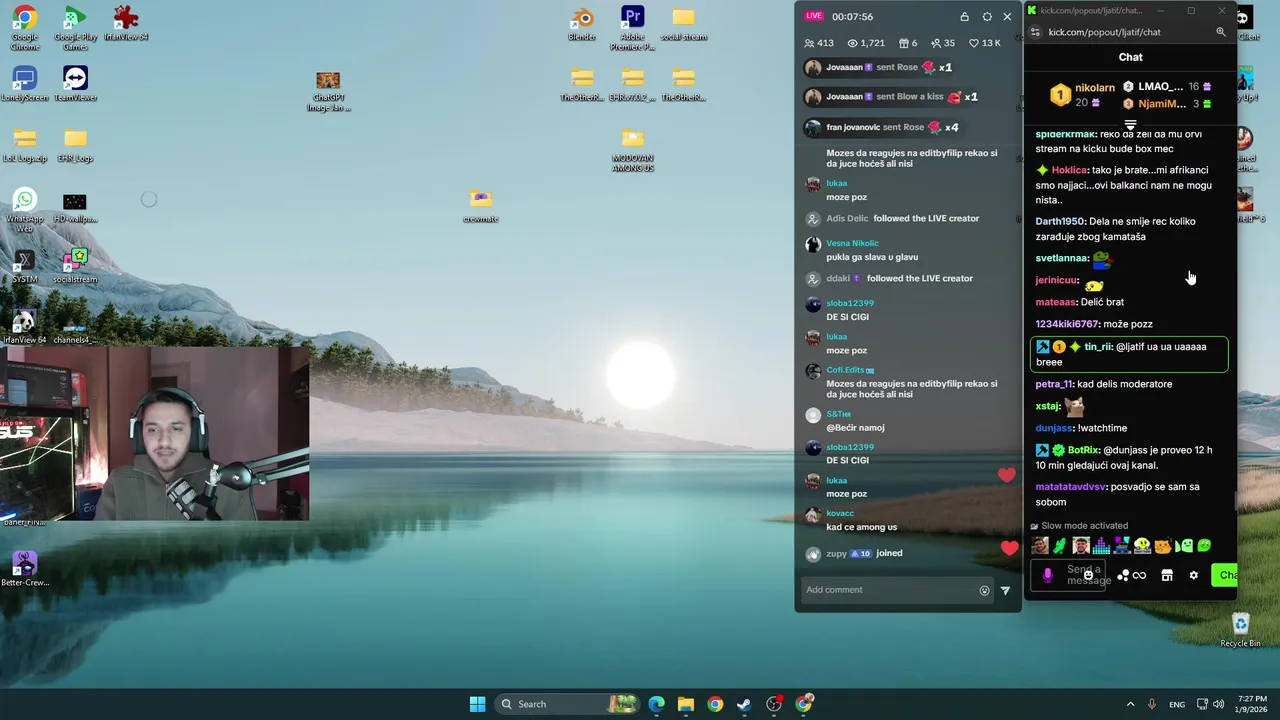Open Windows Start menu
The height and width of the screenshot is (720, 1280).
coord(477,704)
